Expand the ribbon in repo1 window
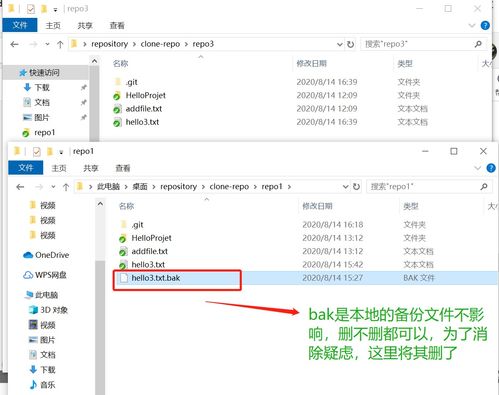The height and width of the screenshot is (395, 499). (478, 168)
